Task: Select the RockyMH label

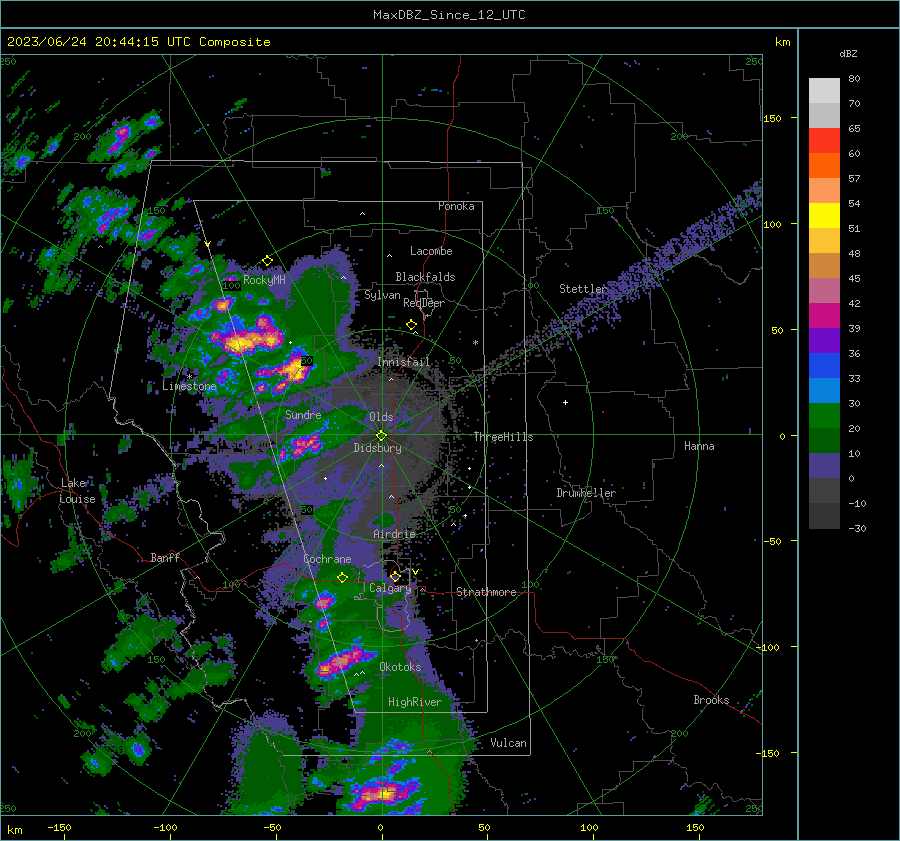Action: click(264, 280)
